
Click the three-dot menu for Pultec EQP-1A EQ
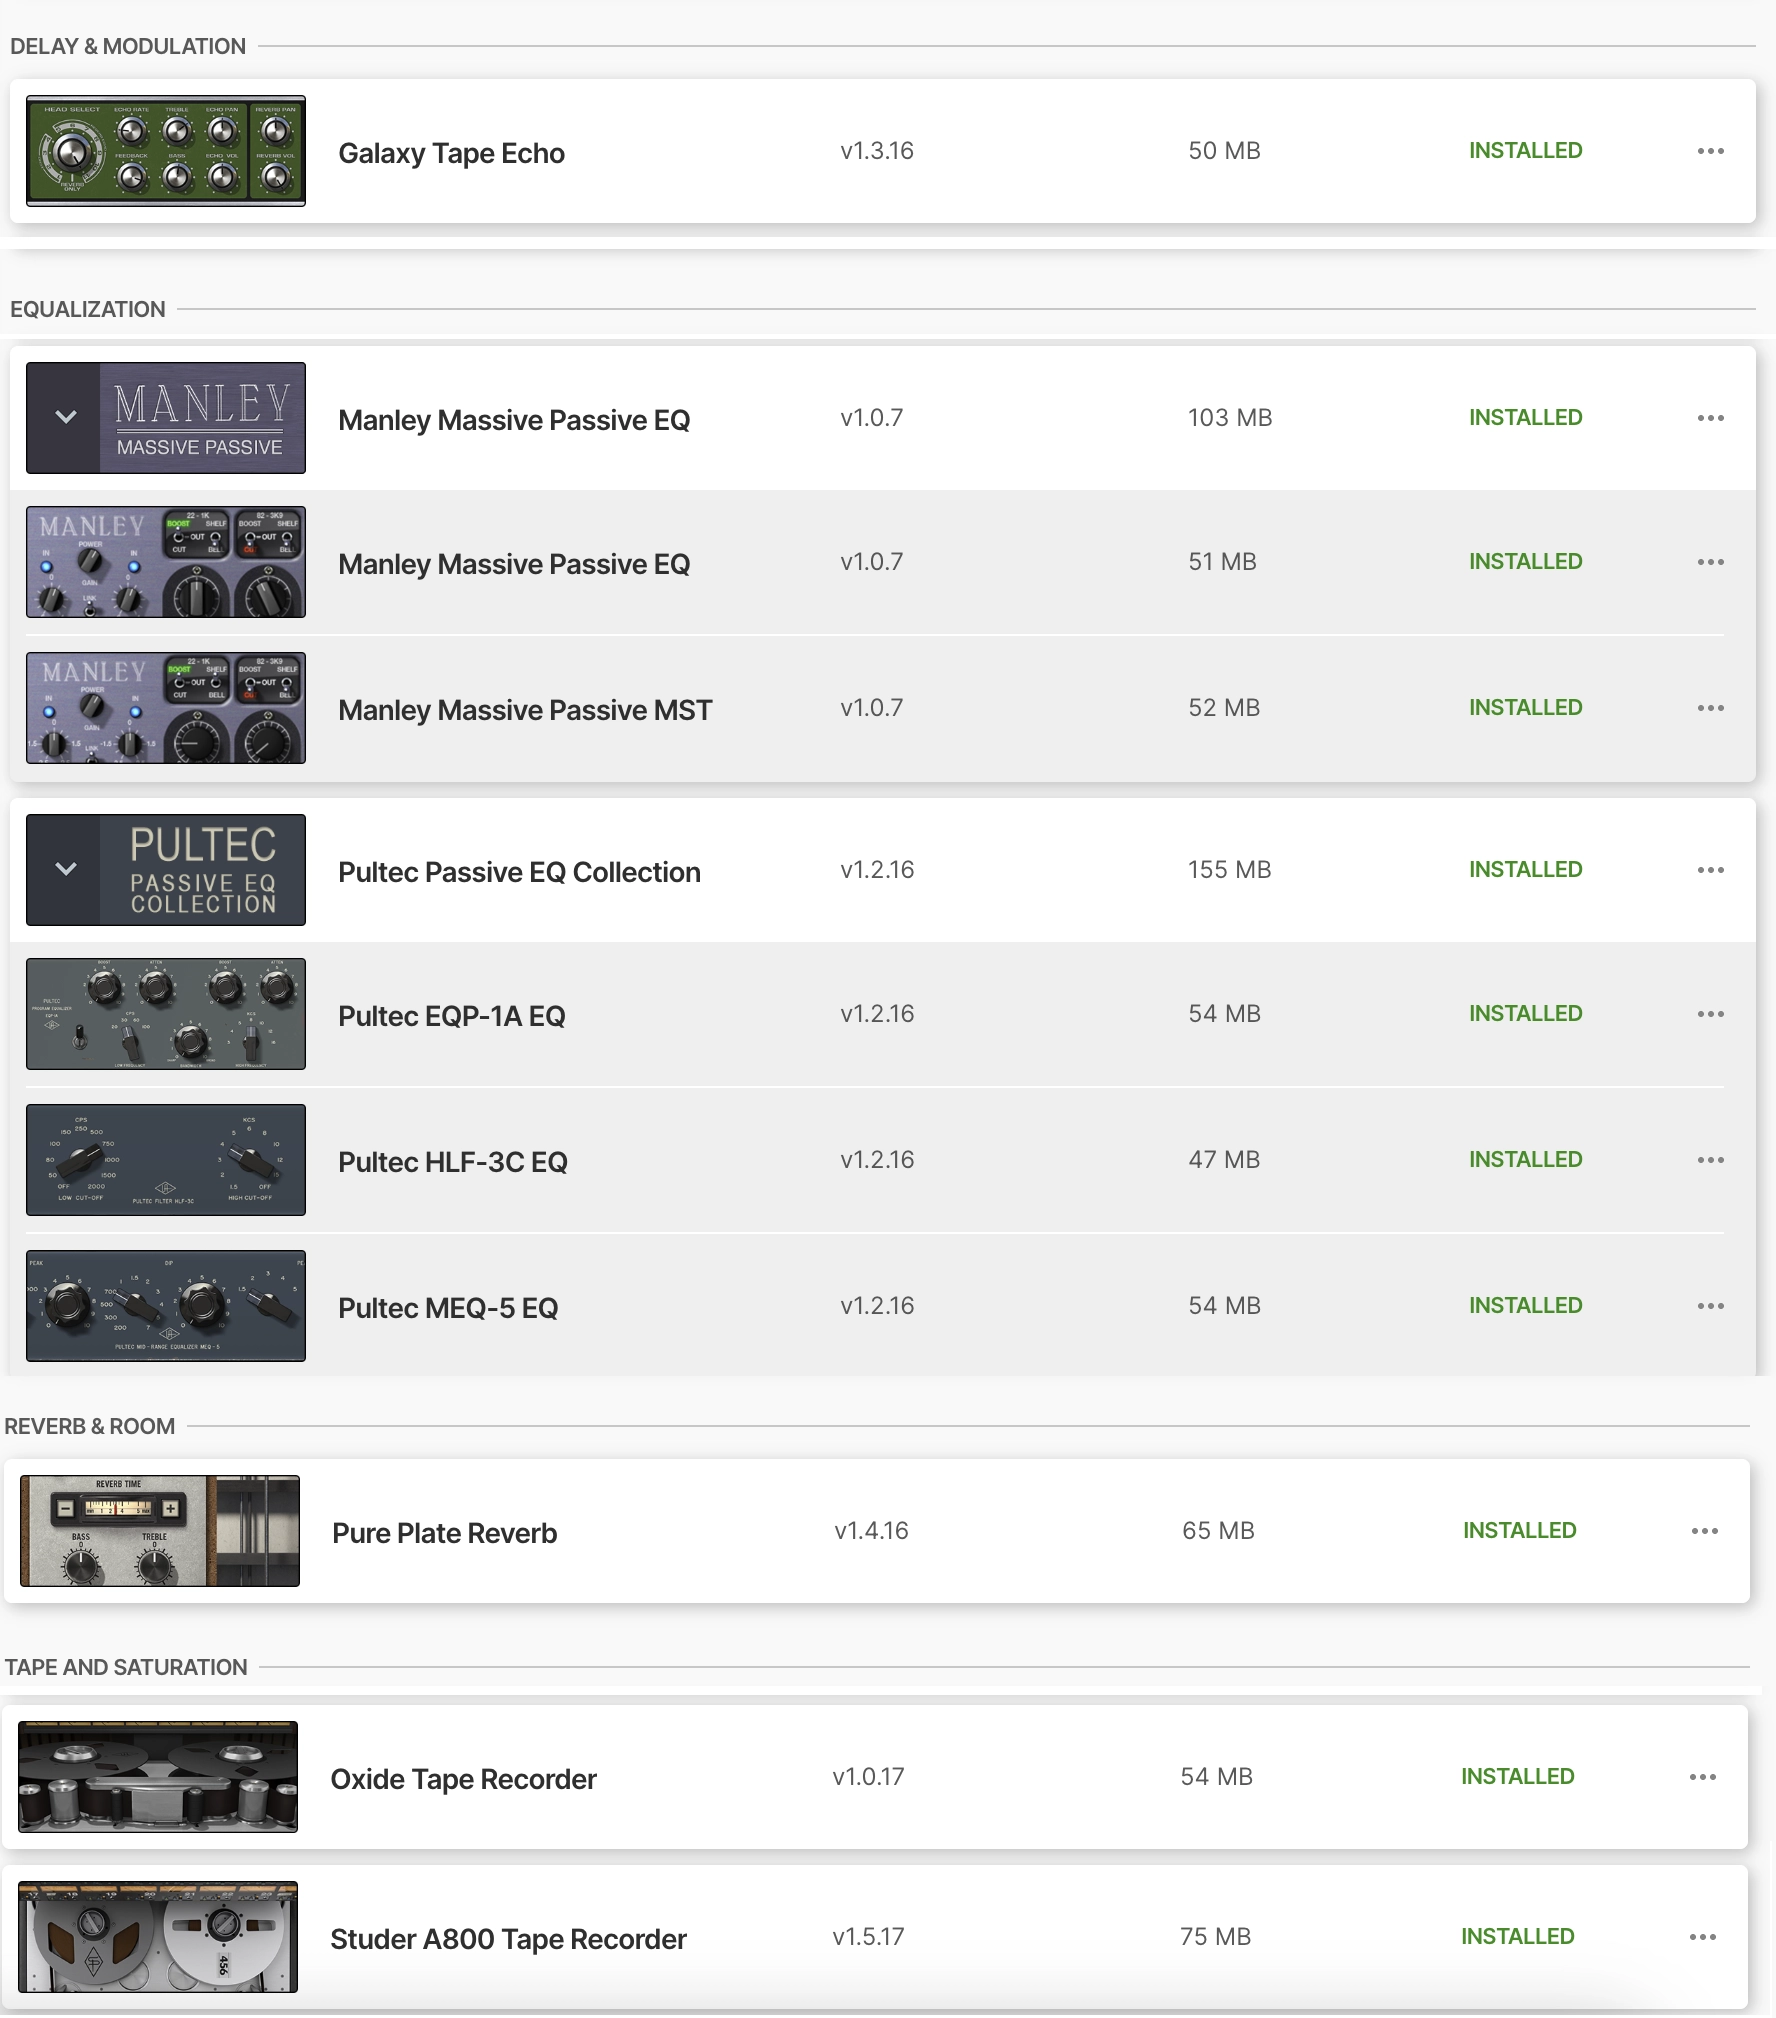(x=1710, y=1014)
